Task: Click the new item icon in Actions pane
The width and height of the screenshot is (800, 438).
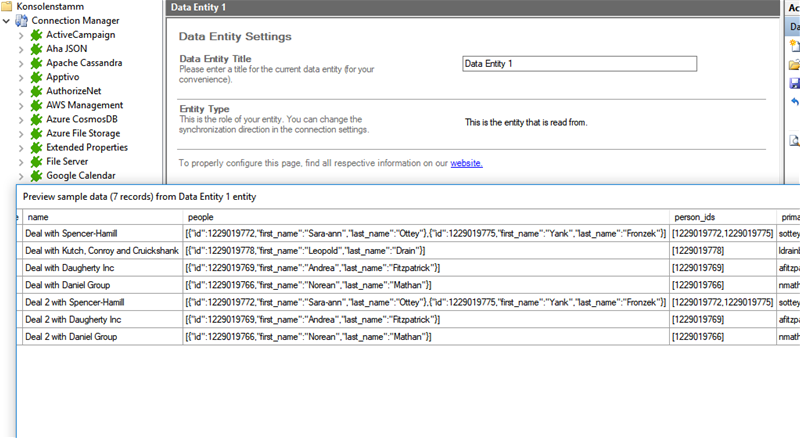Action: tap(794, 46)
